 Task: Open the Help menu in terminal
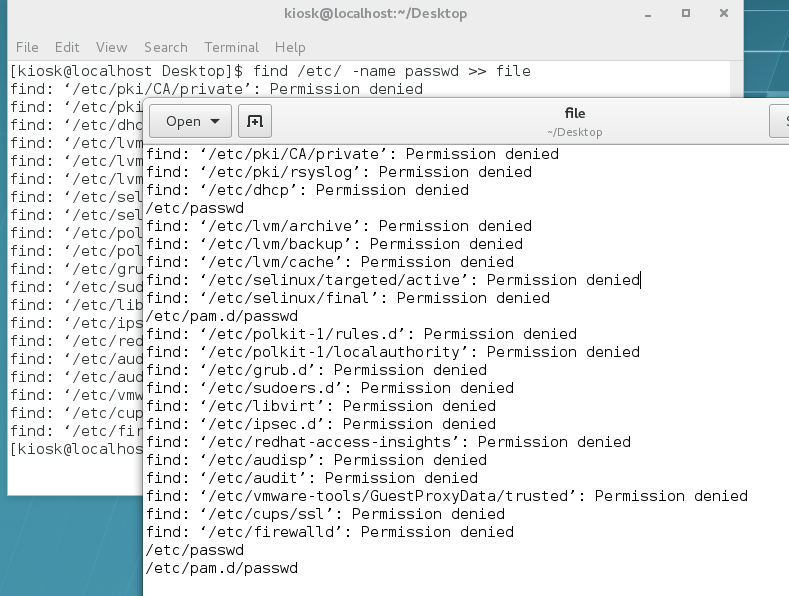[290, 47]
